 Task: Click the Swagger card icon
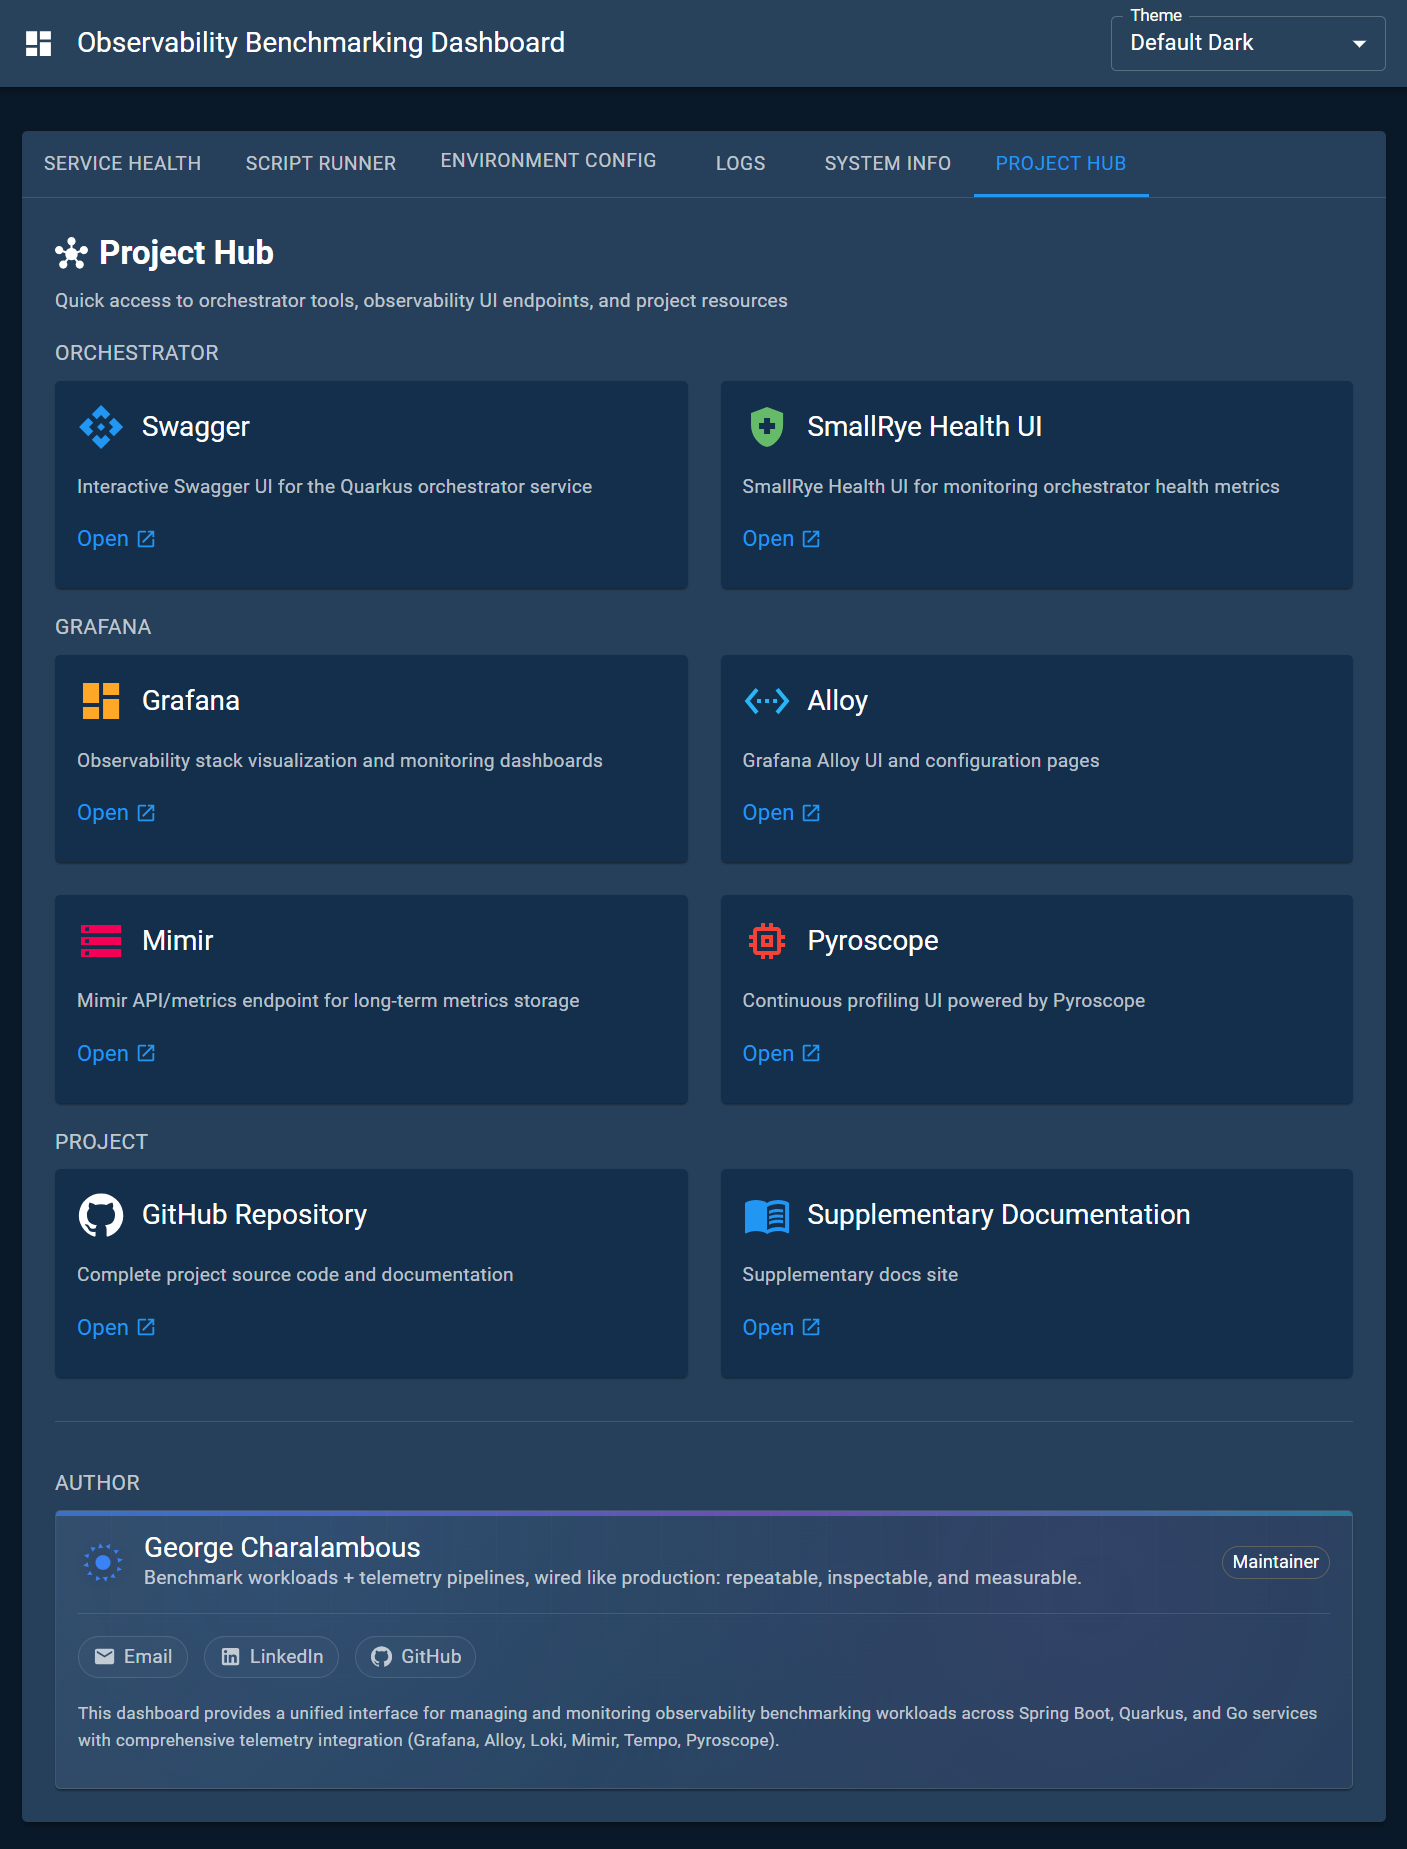[101, 427]
